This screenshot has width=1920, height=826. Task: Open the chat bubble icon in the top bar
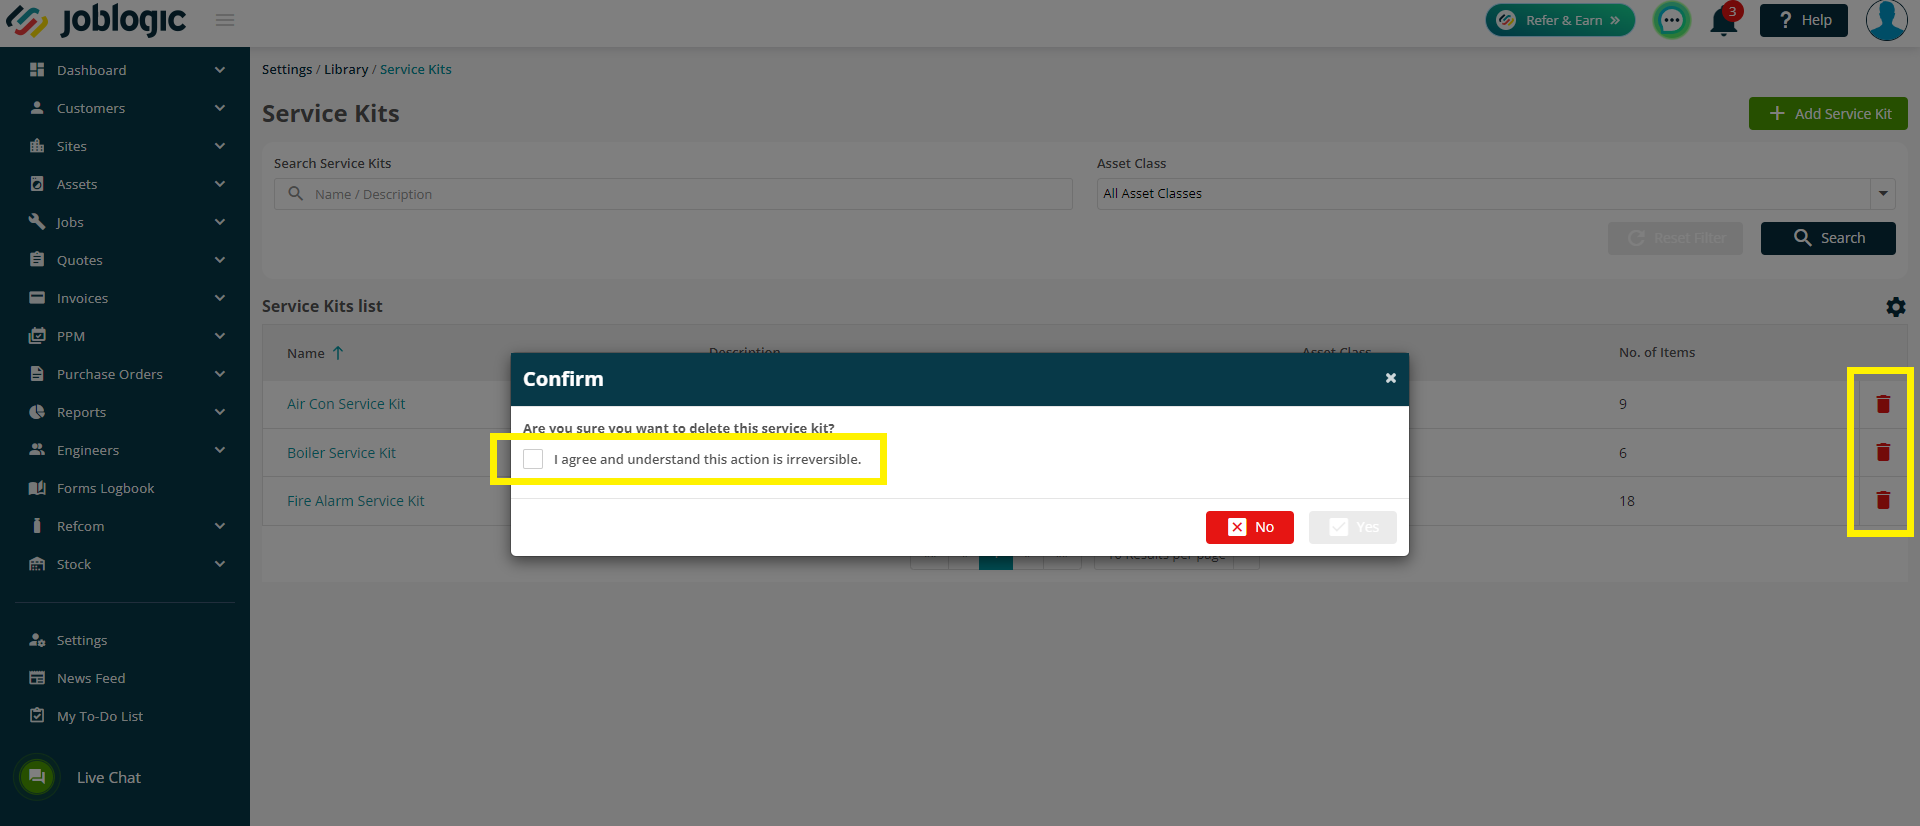click(x=1671, y=20)
